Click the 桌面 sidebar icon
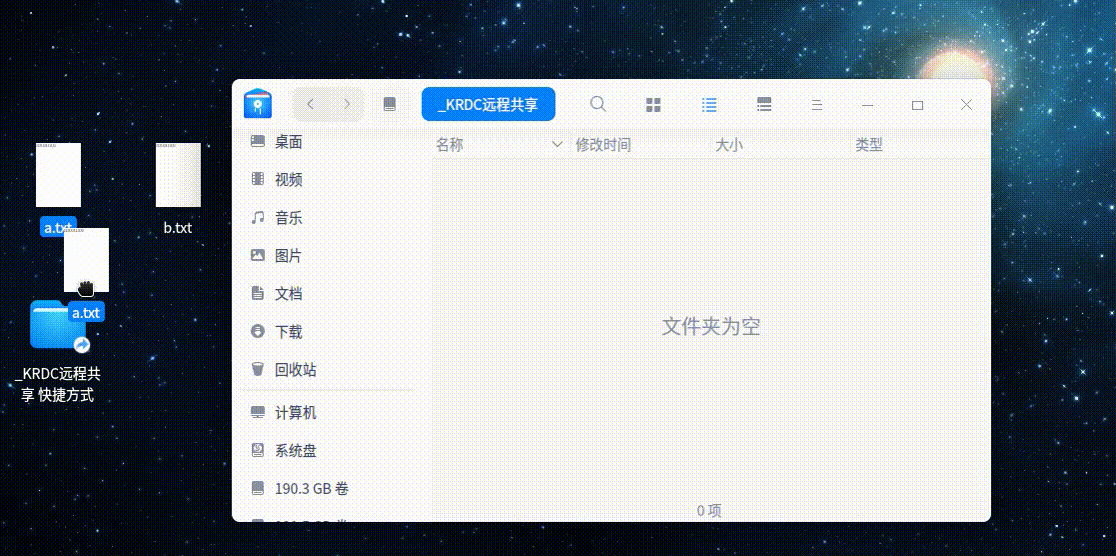The width and height of the screenshot is (1116, 556). (x=258, y=142)
